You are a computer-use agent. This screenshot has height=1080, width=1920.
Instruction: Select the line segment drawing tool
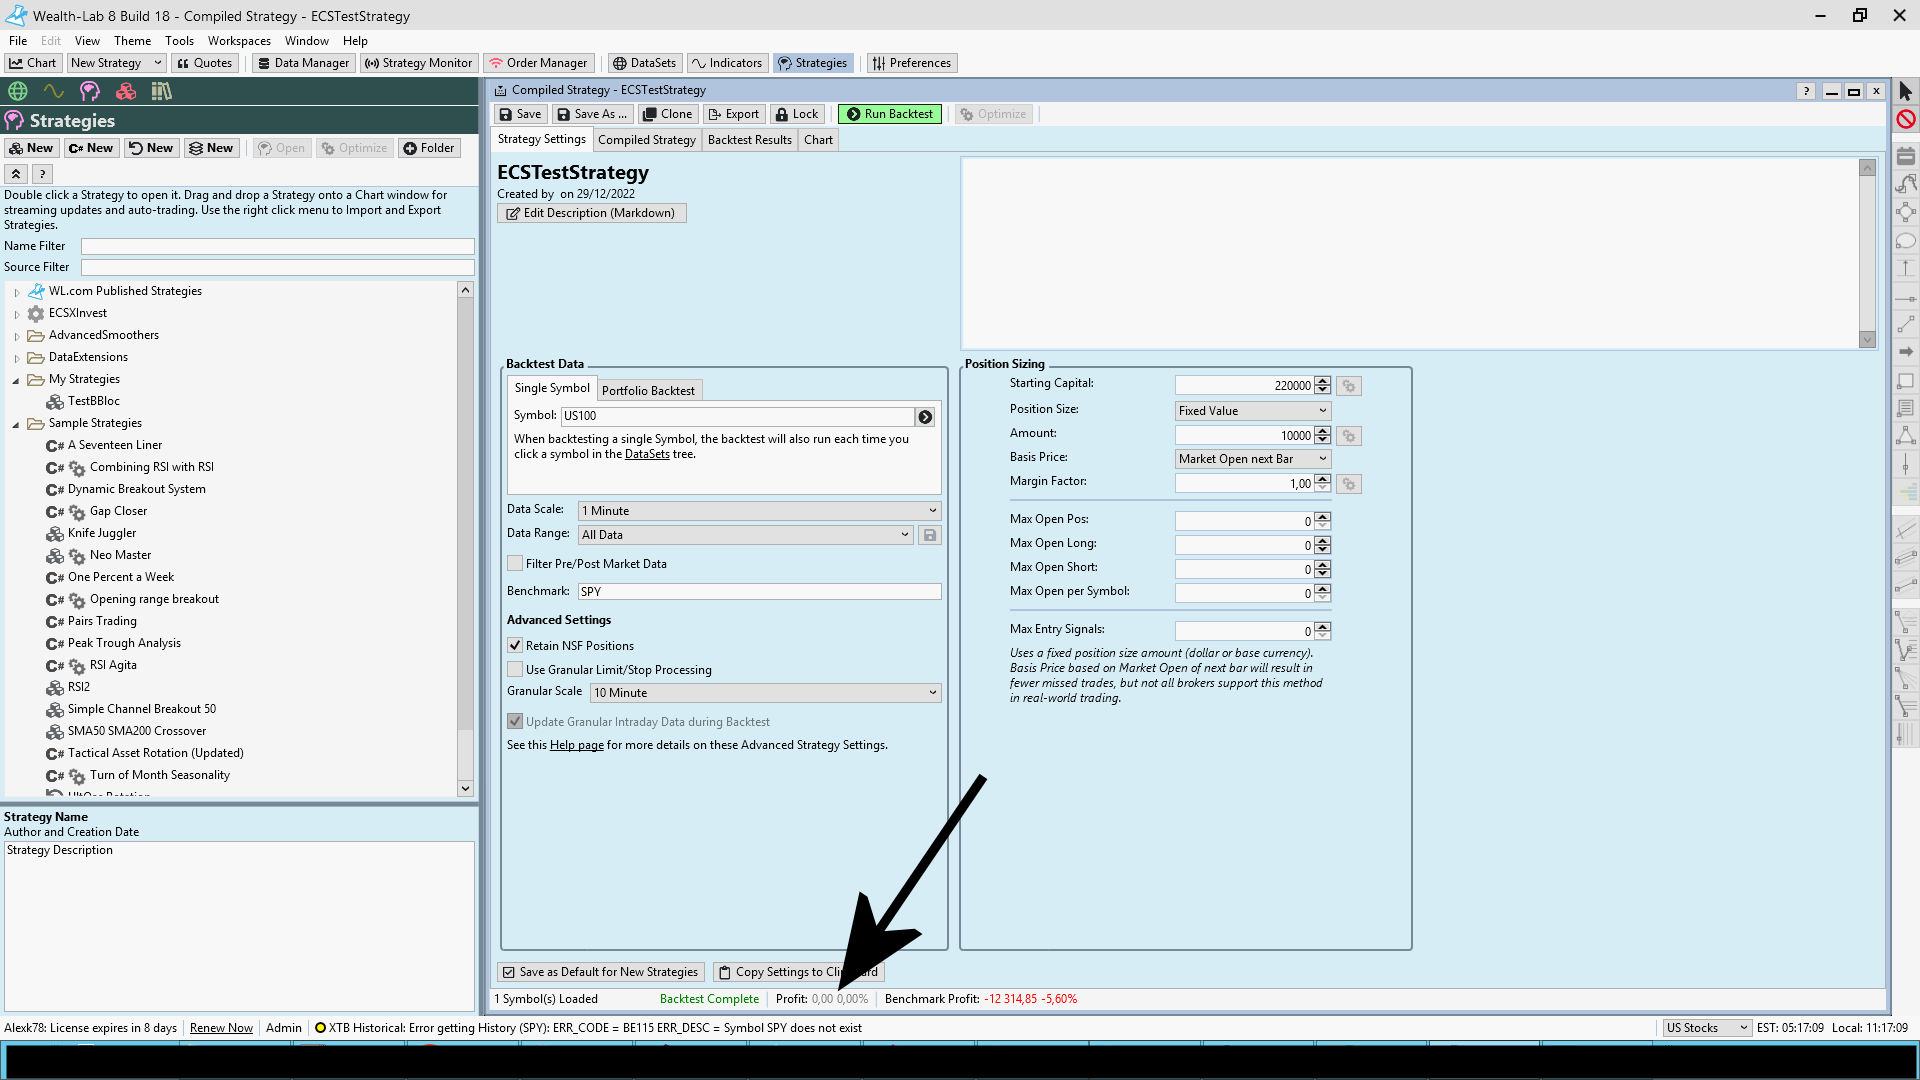click(x=1906, y=325)
